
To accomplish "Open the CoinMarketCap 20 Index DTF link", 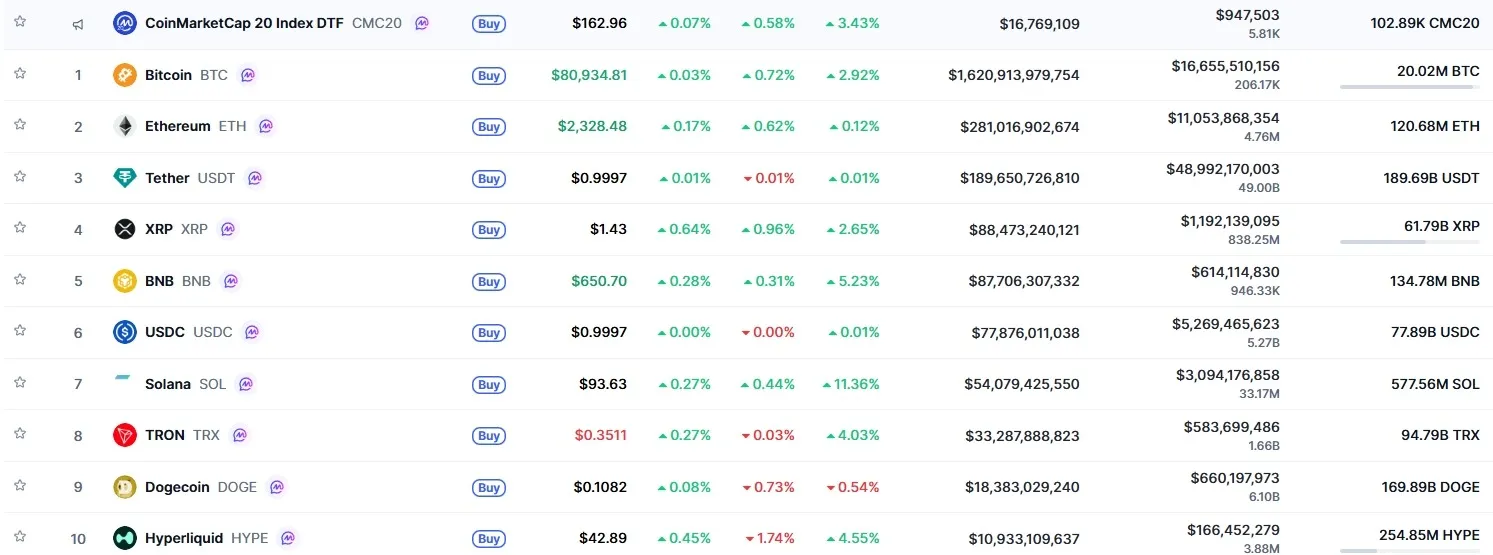I will pos(273,22).
